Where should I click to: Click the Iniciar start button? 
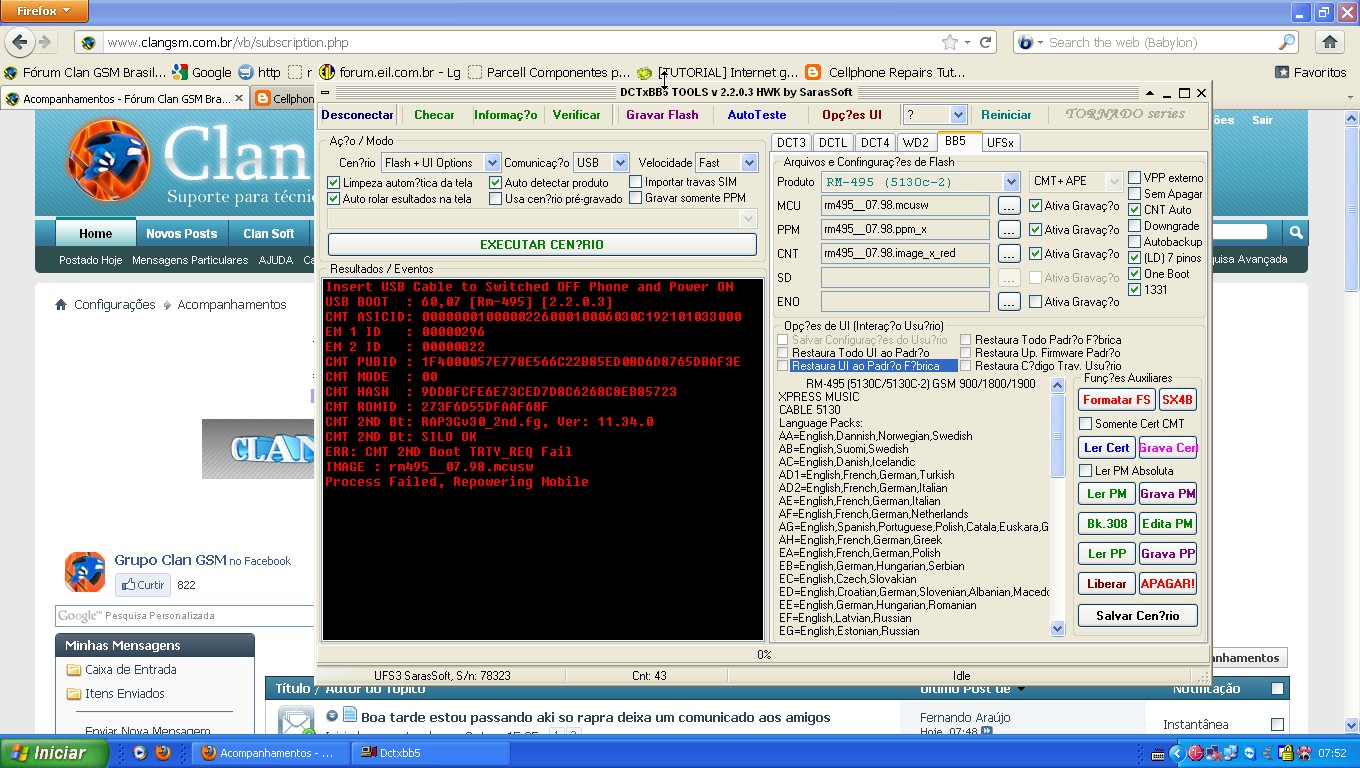tap(54, 753)
